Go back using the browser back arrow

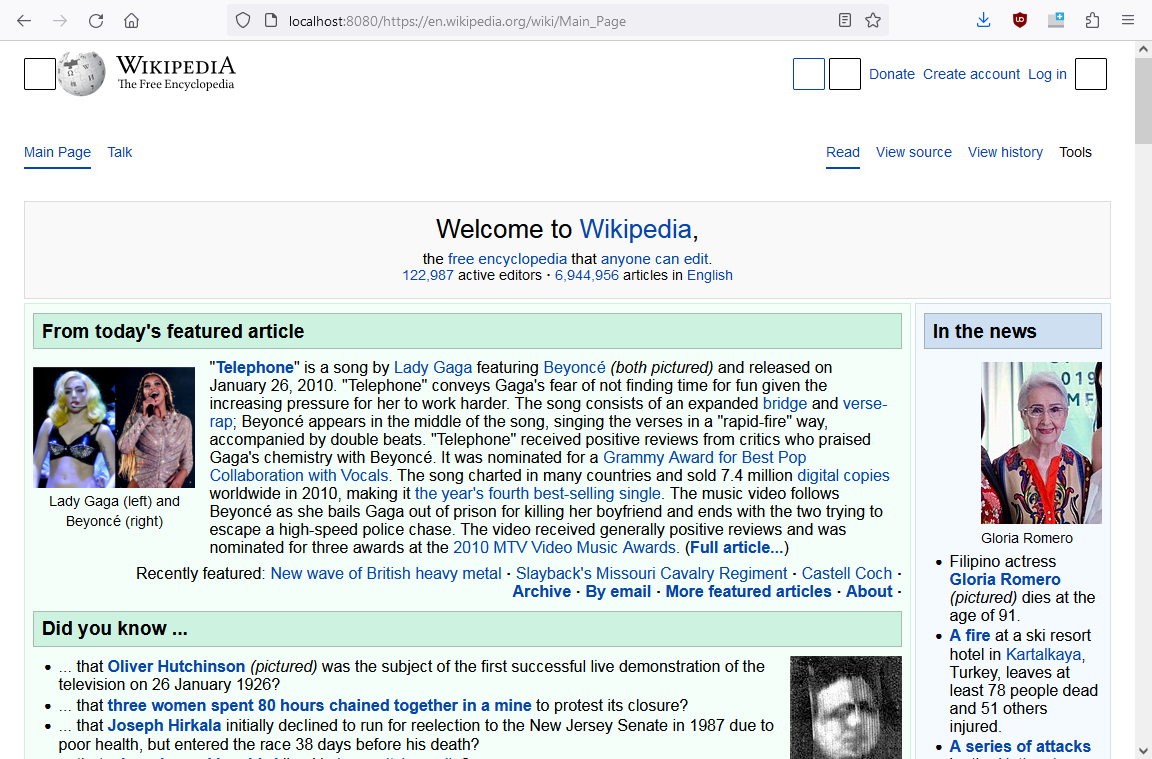tap(24, 21)
